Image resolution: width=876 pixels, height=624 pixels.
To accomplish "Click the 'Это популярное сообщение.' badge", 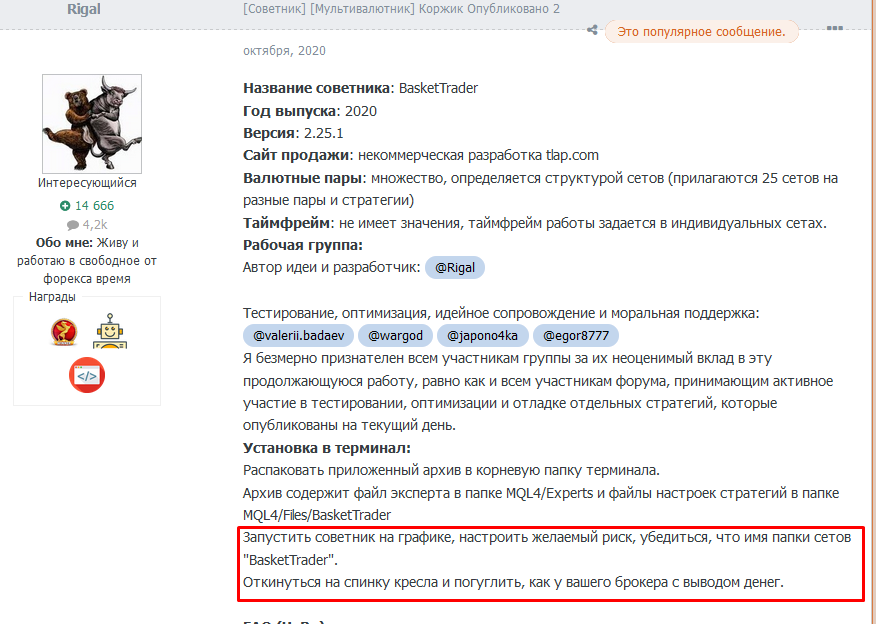I will (702, 32).
